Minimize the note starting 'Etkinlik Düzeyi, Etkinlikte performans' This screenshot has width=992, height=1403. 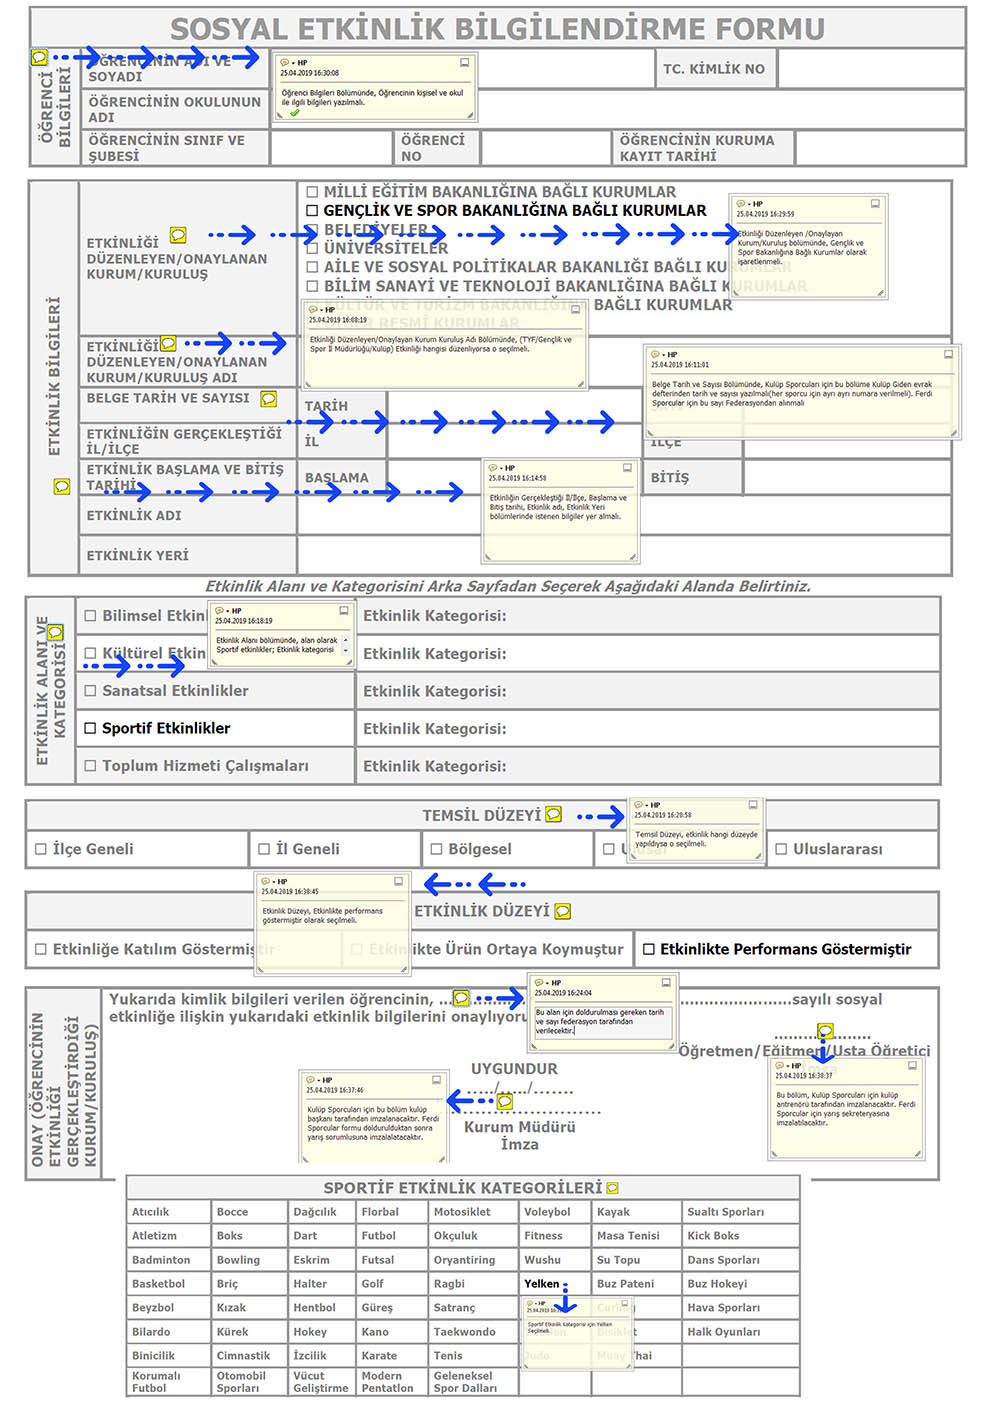(398, 881)
